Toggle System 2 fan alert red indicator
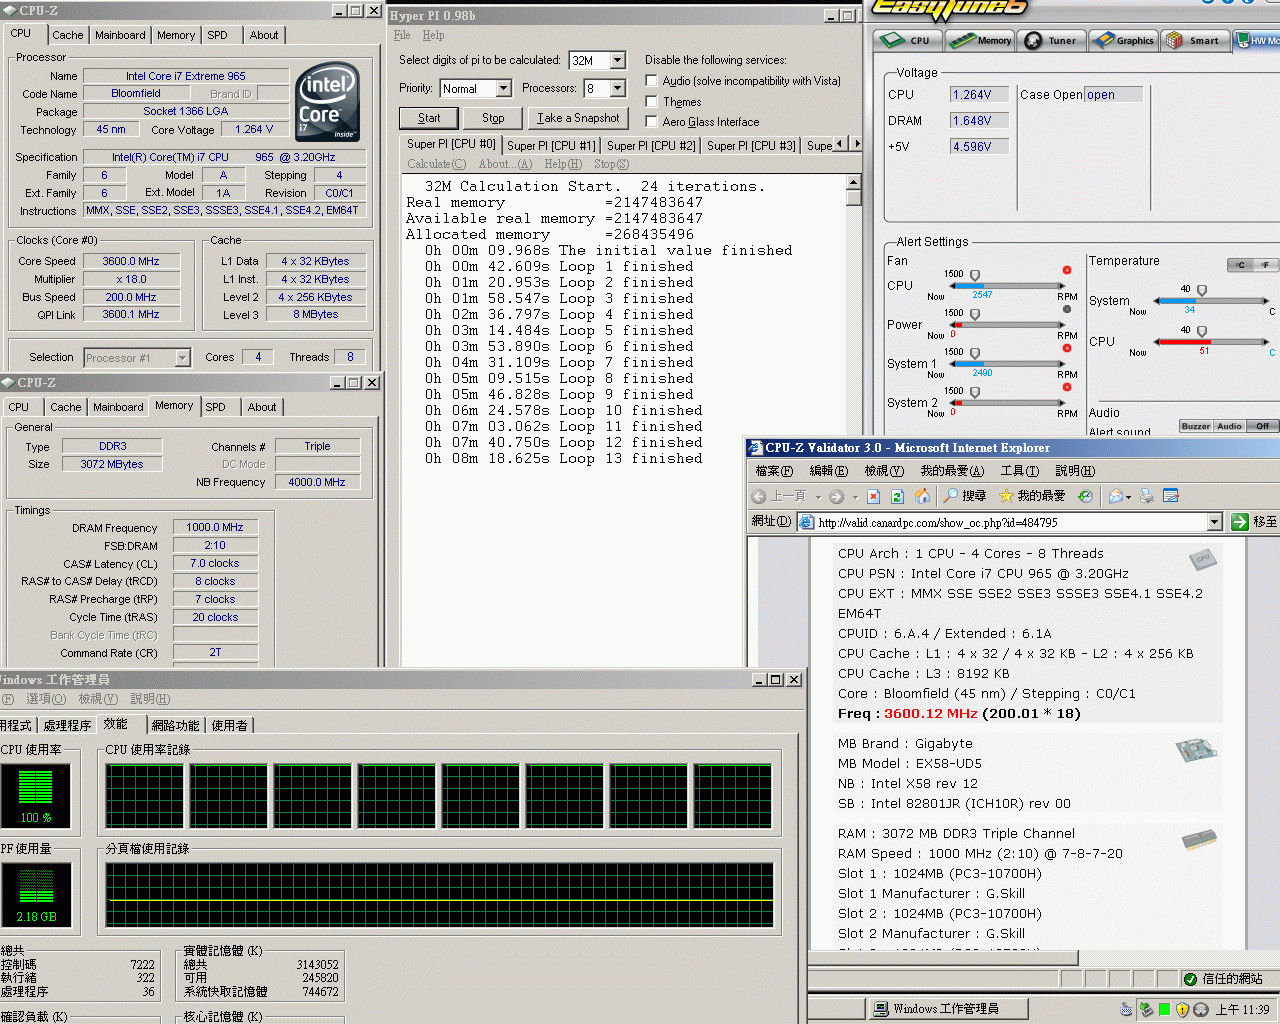The image size is (1280, 1024). point(1067,387)
